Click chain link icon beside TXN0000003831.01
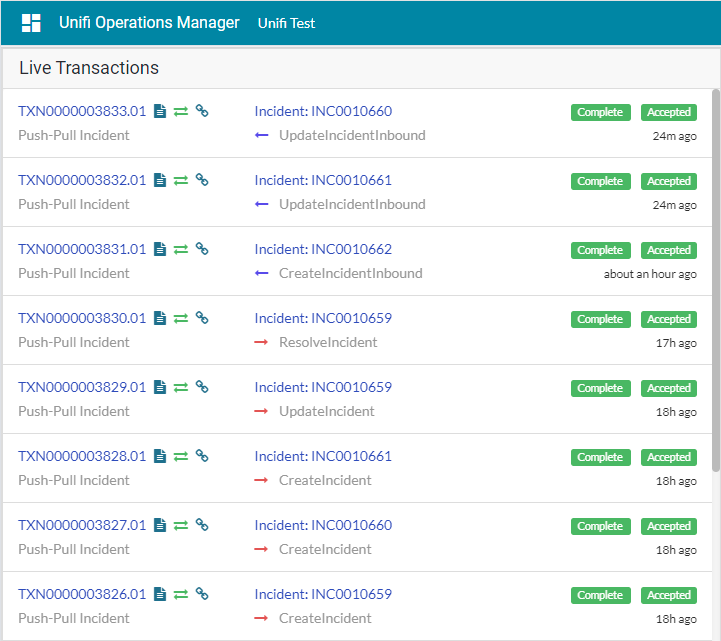Image resolution: width=721 pixels, height=641 pixels. click(202, 250)
